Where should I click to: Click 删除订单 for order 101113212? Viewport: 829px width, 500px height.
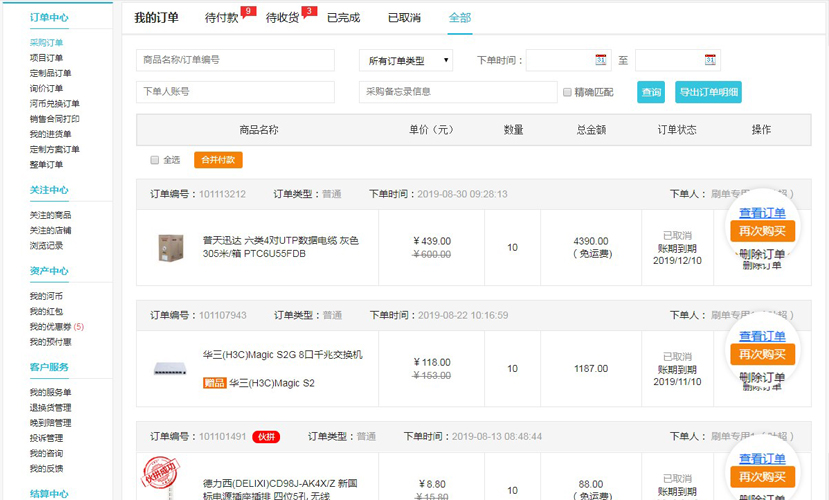(762, 254)
